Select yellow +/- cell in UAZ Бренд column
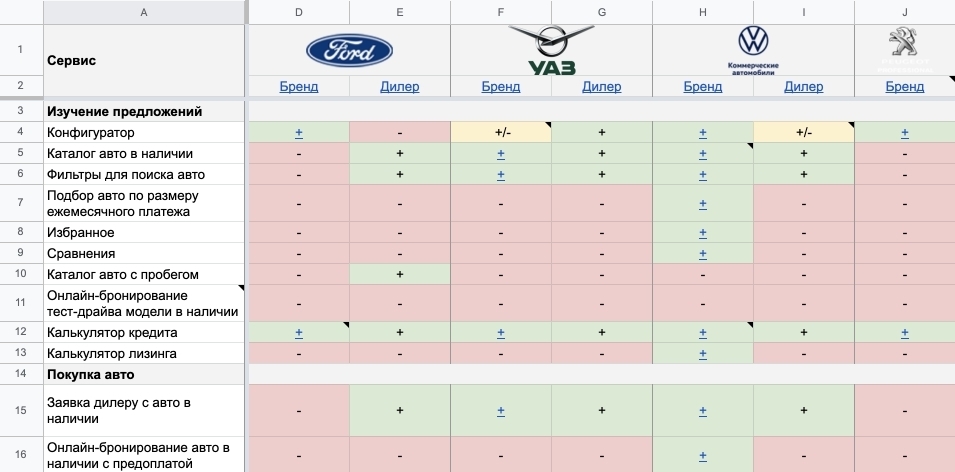This screenshot has width=955, height=472. point(501,133)
